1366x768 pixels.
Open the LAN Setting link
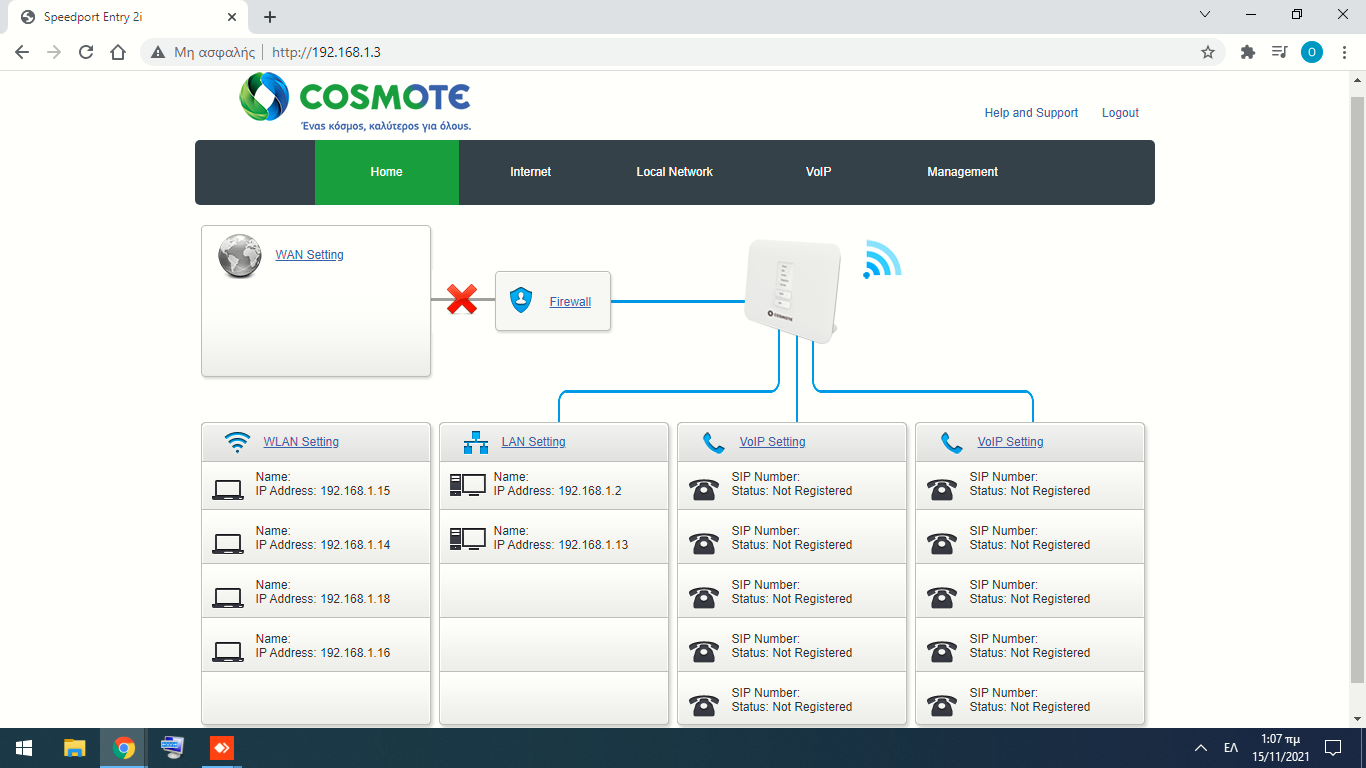[x=533, y=442]
